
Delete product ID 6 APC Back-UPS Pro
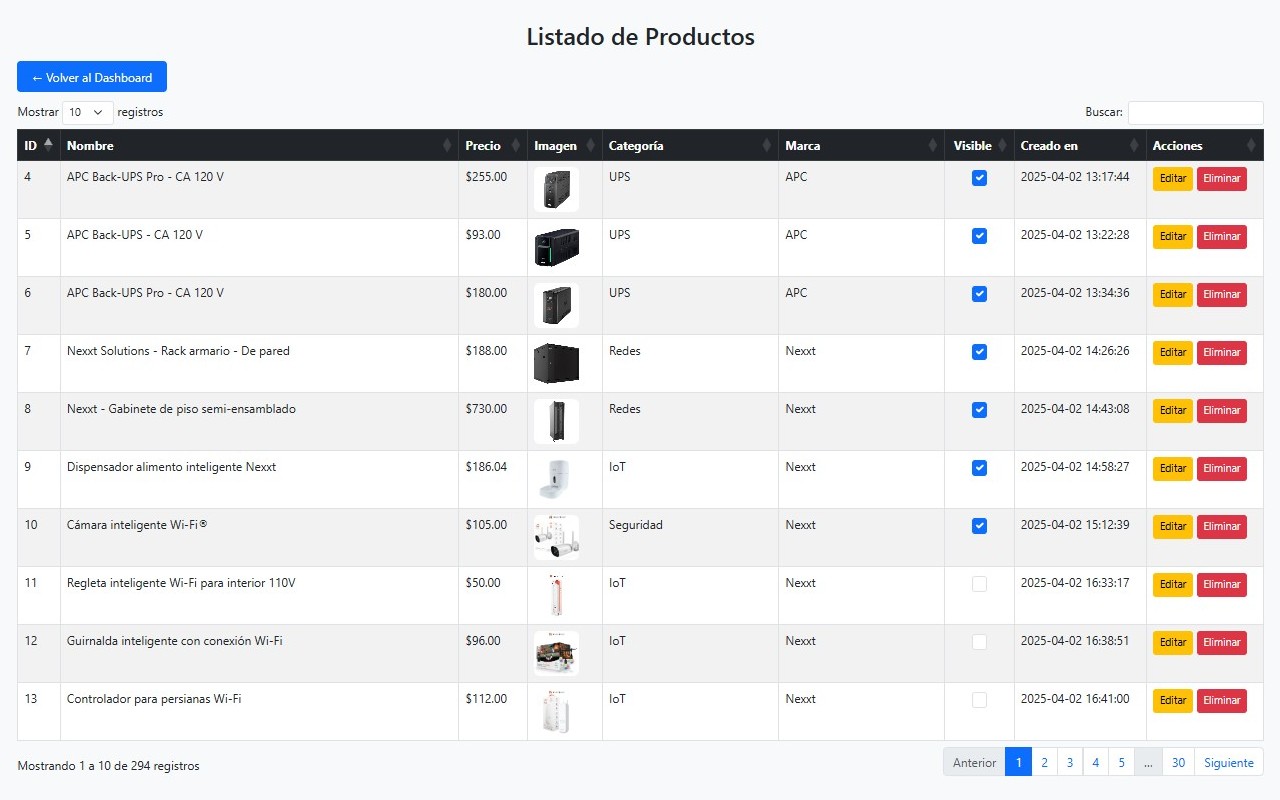click(x=1222, y=295)
